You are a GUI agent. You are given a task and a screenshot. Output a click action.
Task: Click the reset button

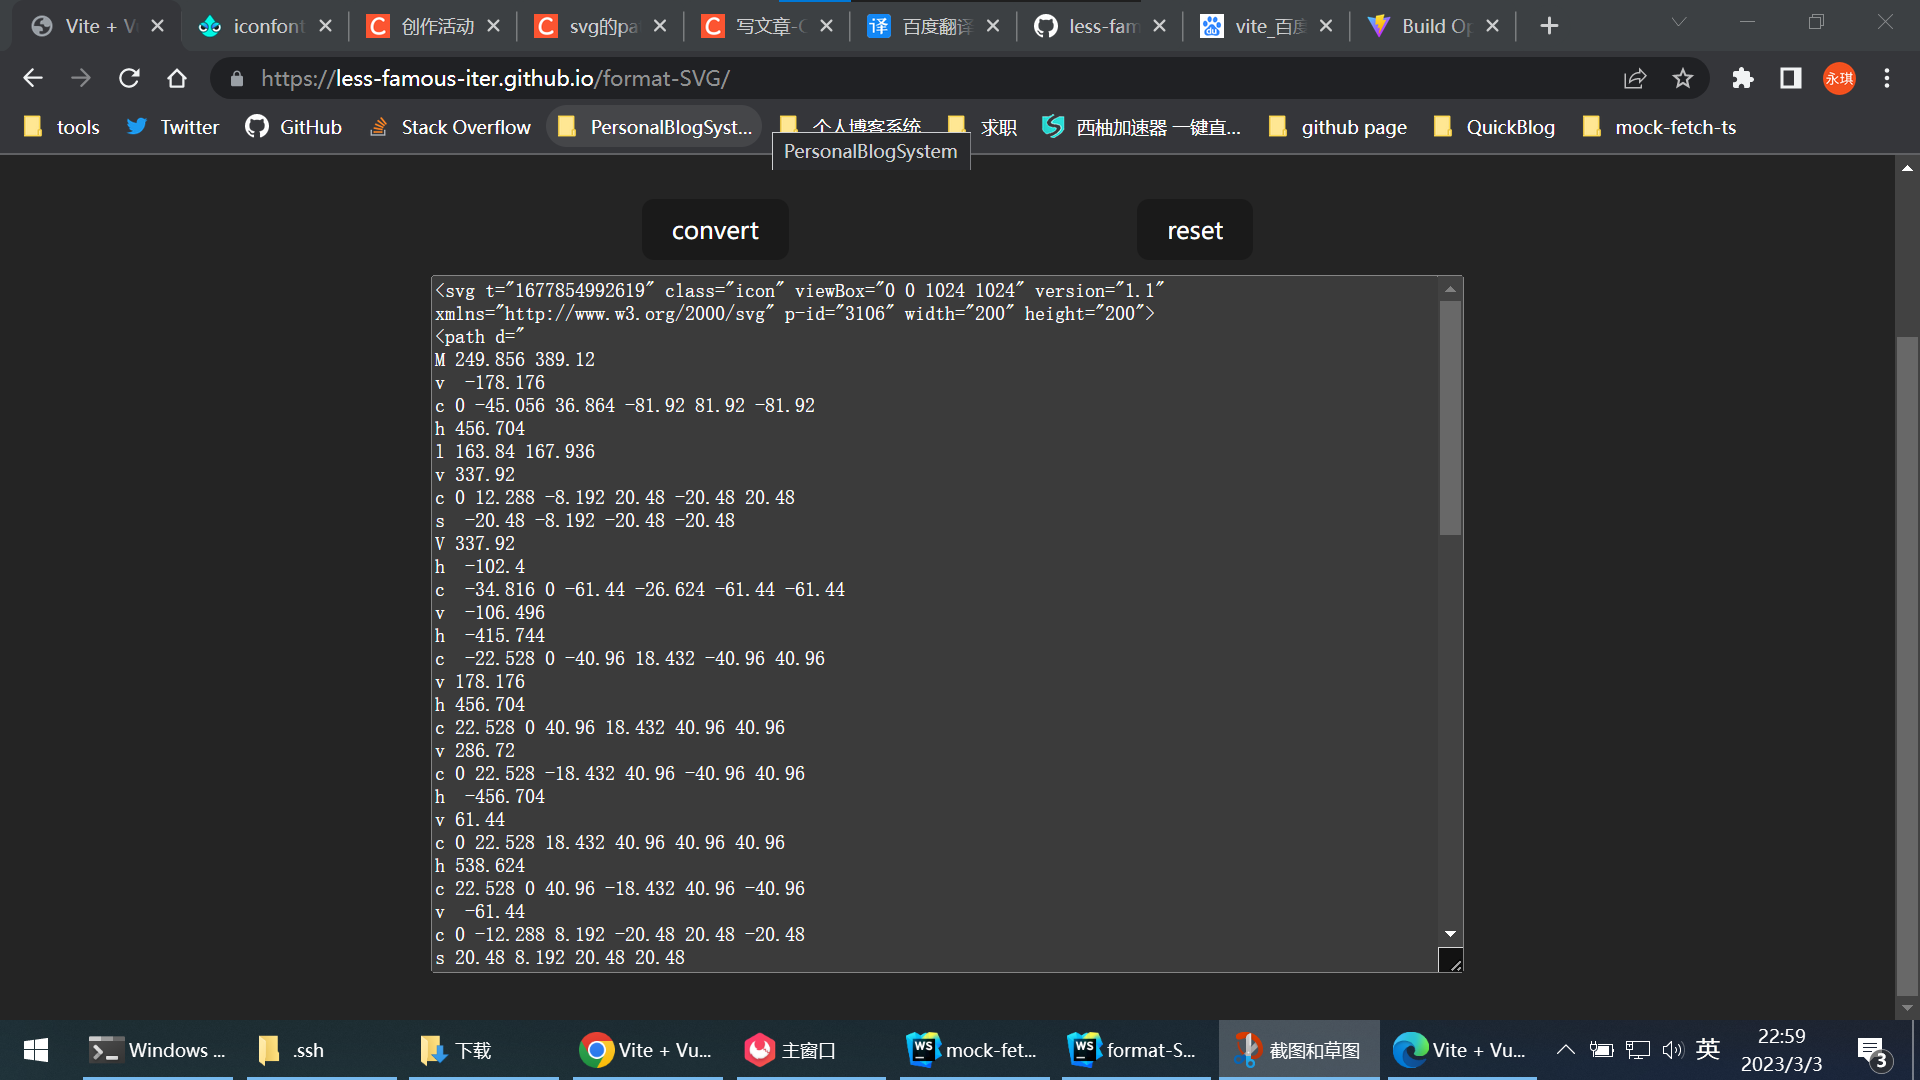coord(1194,229)
